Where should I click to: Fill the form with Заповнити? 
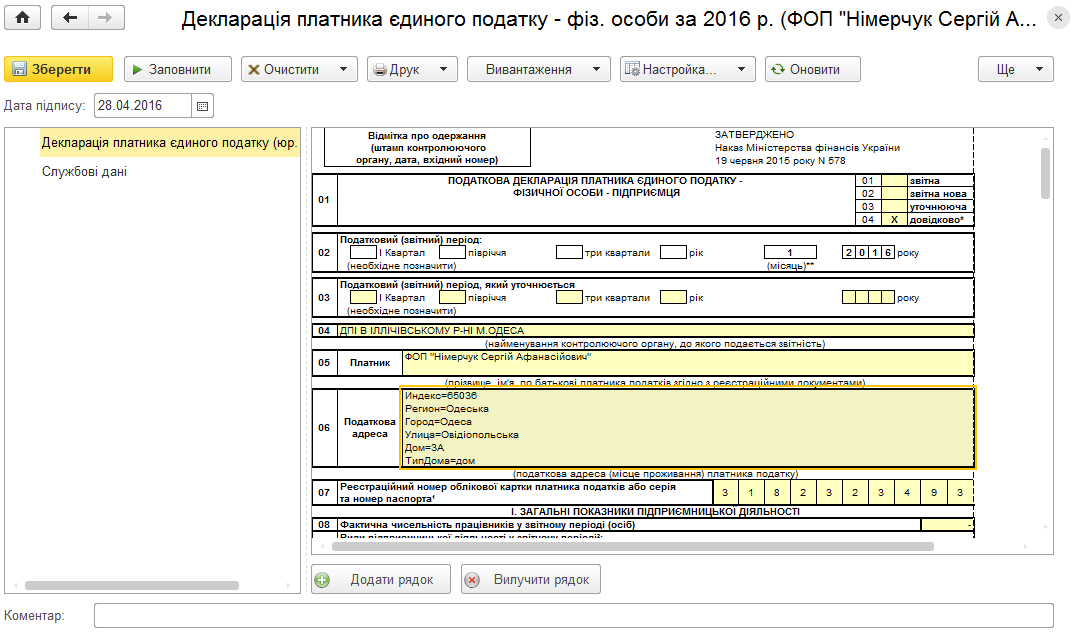click(178, 69)
